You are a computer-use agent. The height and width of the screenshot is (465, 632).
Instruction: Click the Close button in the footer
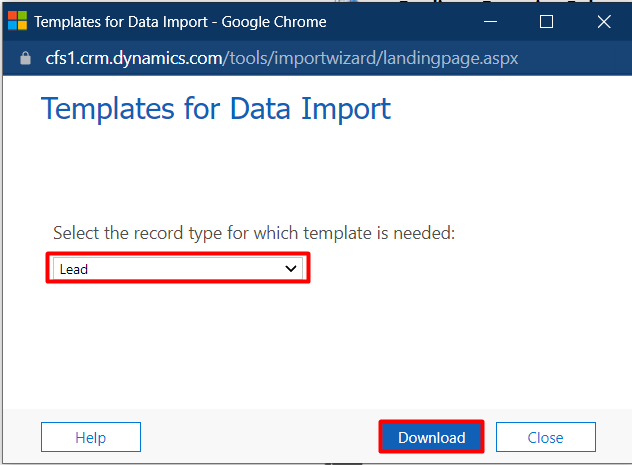click(x=545, y=437)
